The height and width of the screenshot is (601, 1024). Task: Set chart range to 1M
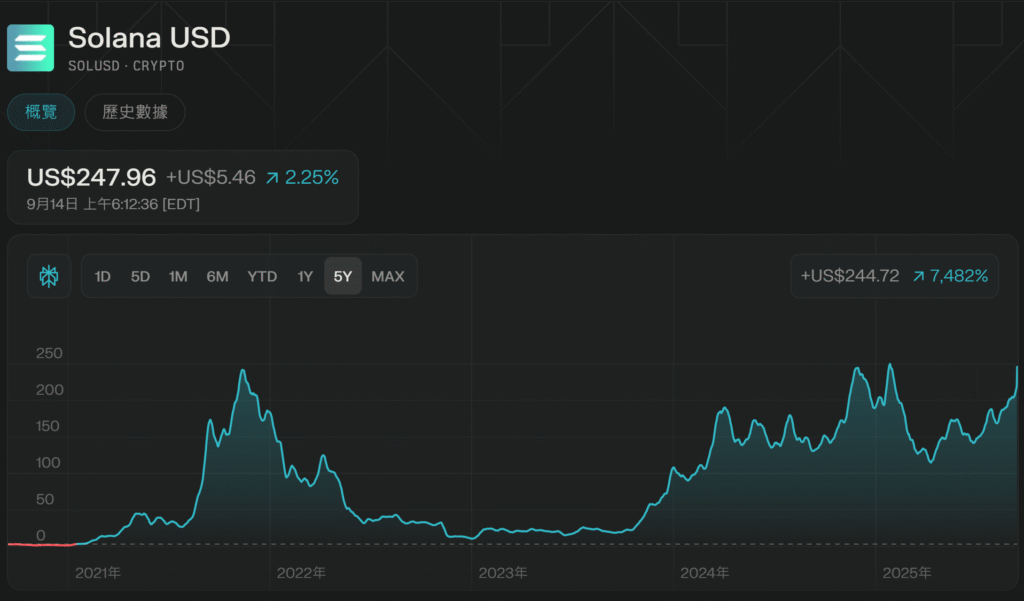point(178,276)
